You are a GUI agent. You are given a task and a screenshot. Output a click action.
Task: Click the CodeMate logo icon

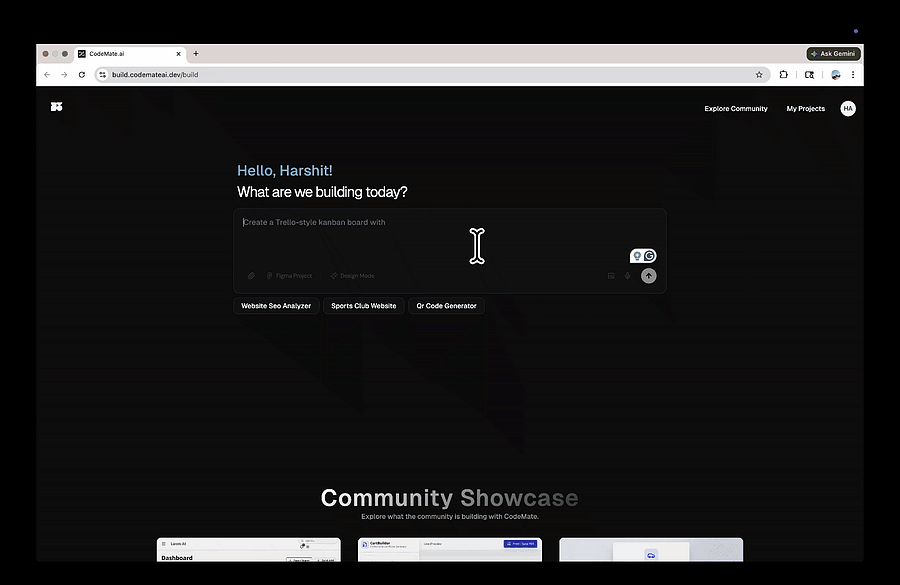(56, 107)
